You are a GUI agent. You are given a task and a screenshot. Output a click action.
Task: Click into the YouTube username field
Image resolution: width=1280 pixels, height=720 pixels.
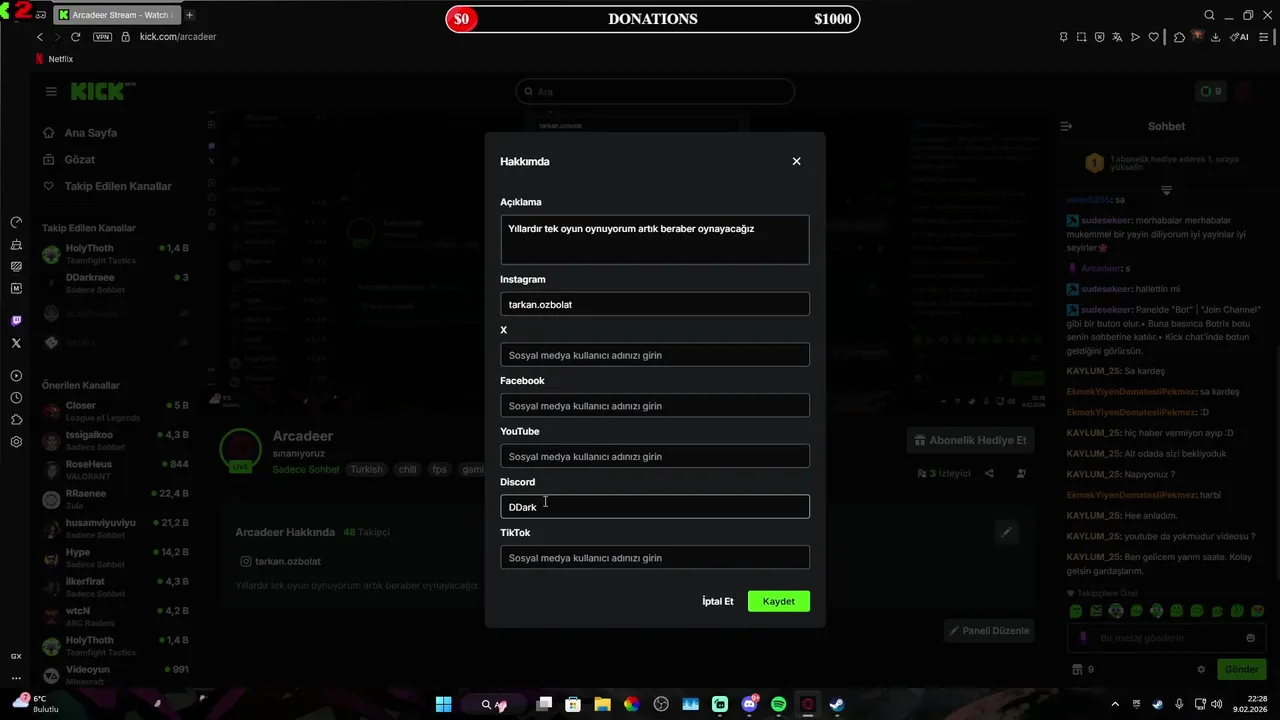click(655, 456)
